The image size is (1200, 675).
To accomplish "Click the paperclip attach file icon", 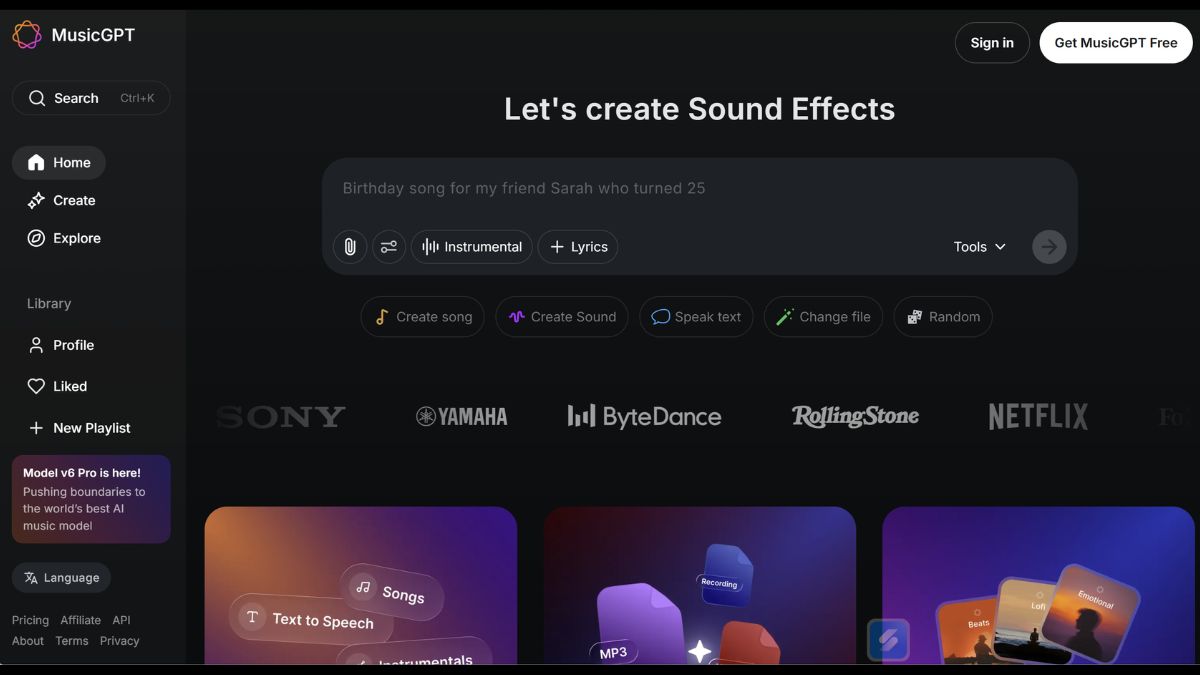I will pos(349,247).
